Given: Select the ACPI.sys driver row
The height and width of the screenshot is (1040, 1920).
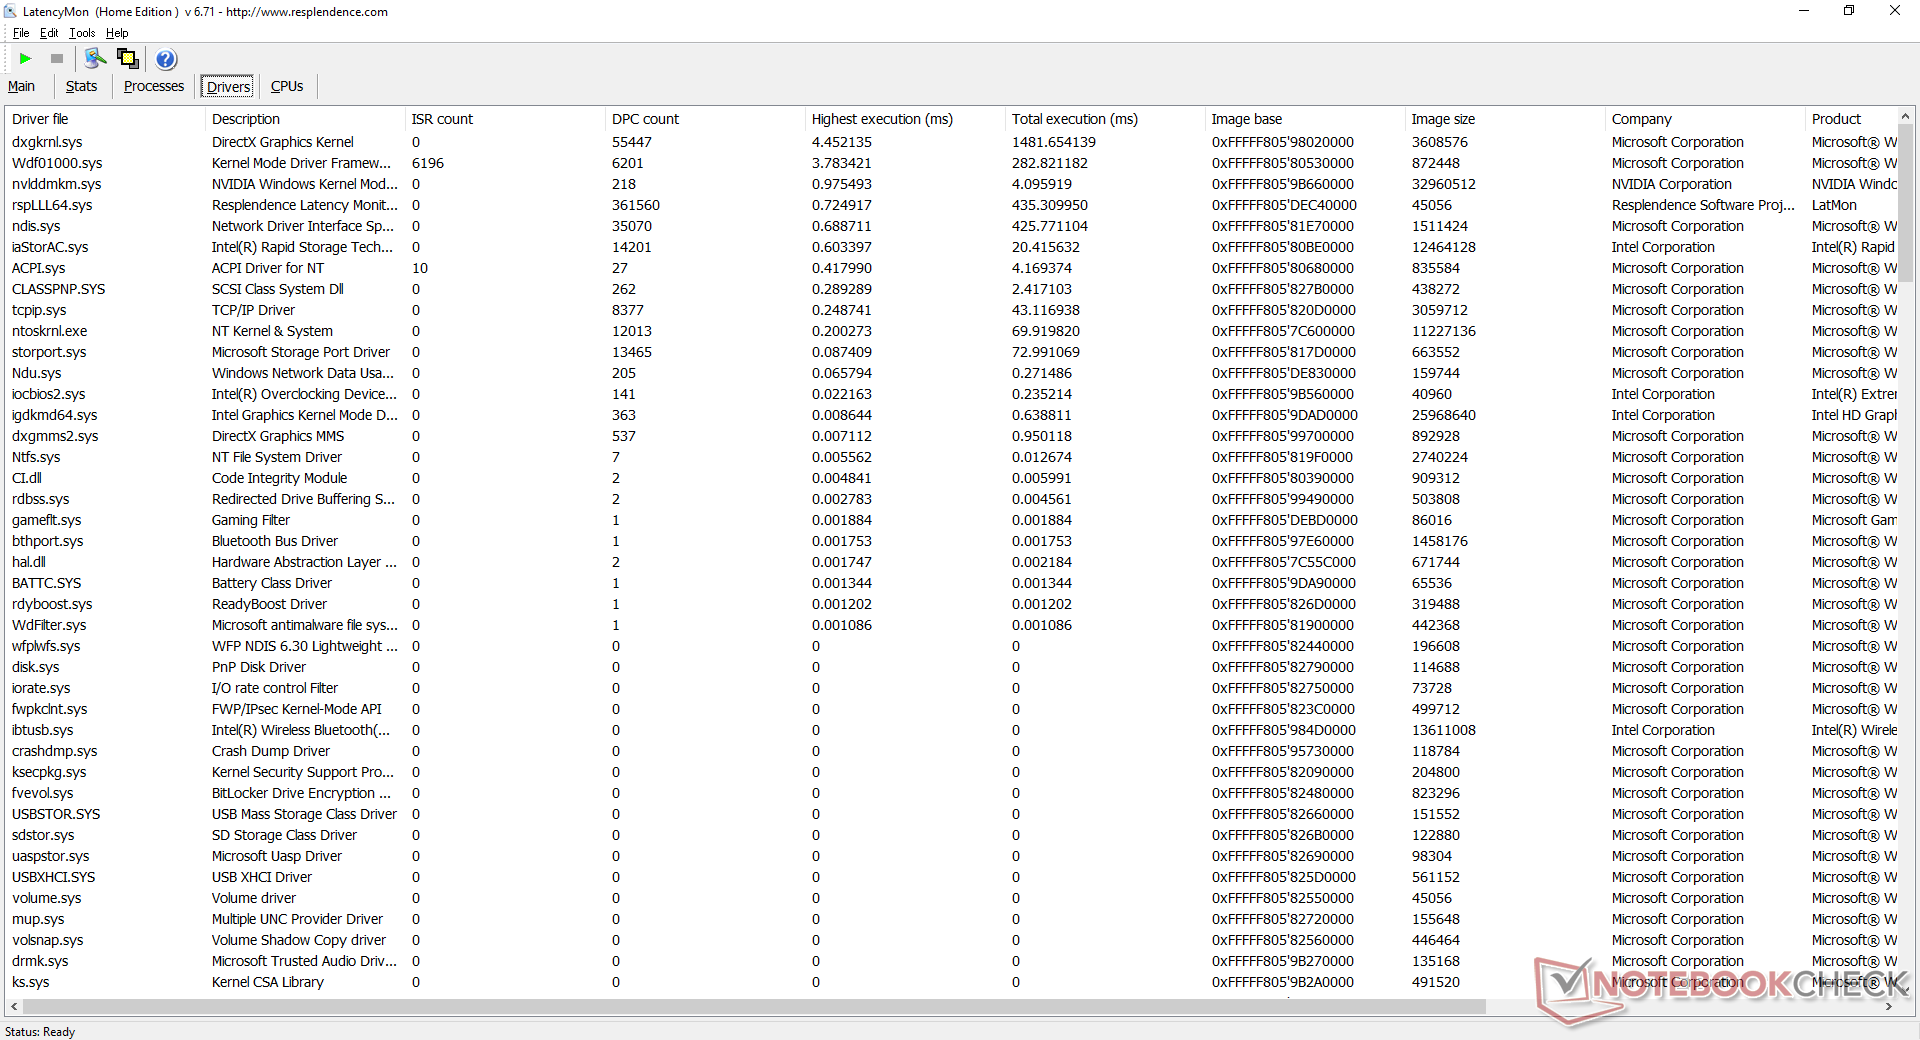Looking at the screenshot, I should (x=951, y=268).
